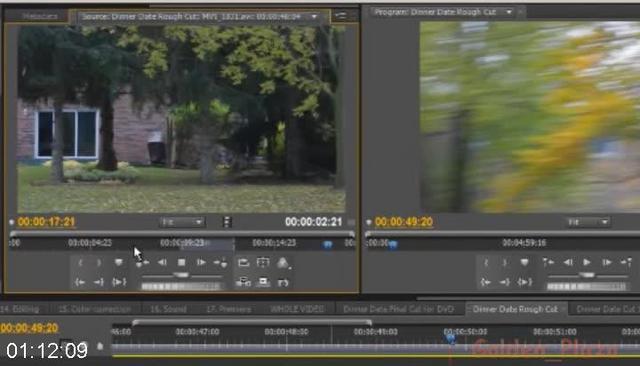The height and width of the screenshot is (366, 640).
Task: Step back one frame in Source monitor
Action: (x=162, y=262)
